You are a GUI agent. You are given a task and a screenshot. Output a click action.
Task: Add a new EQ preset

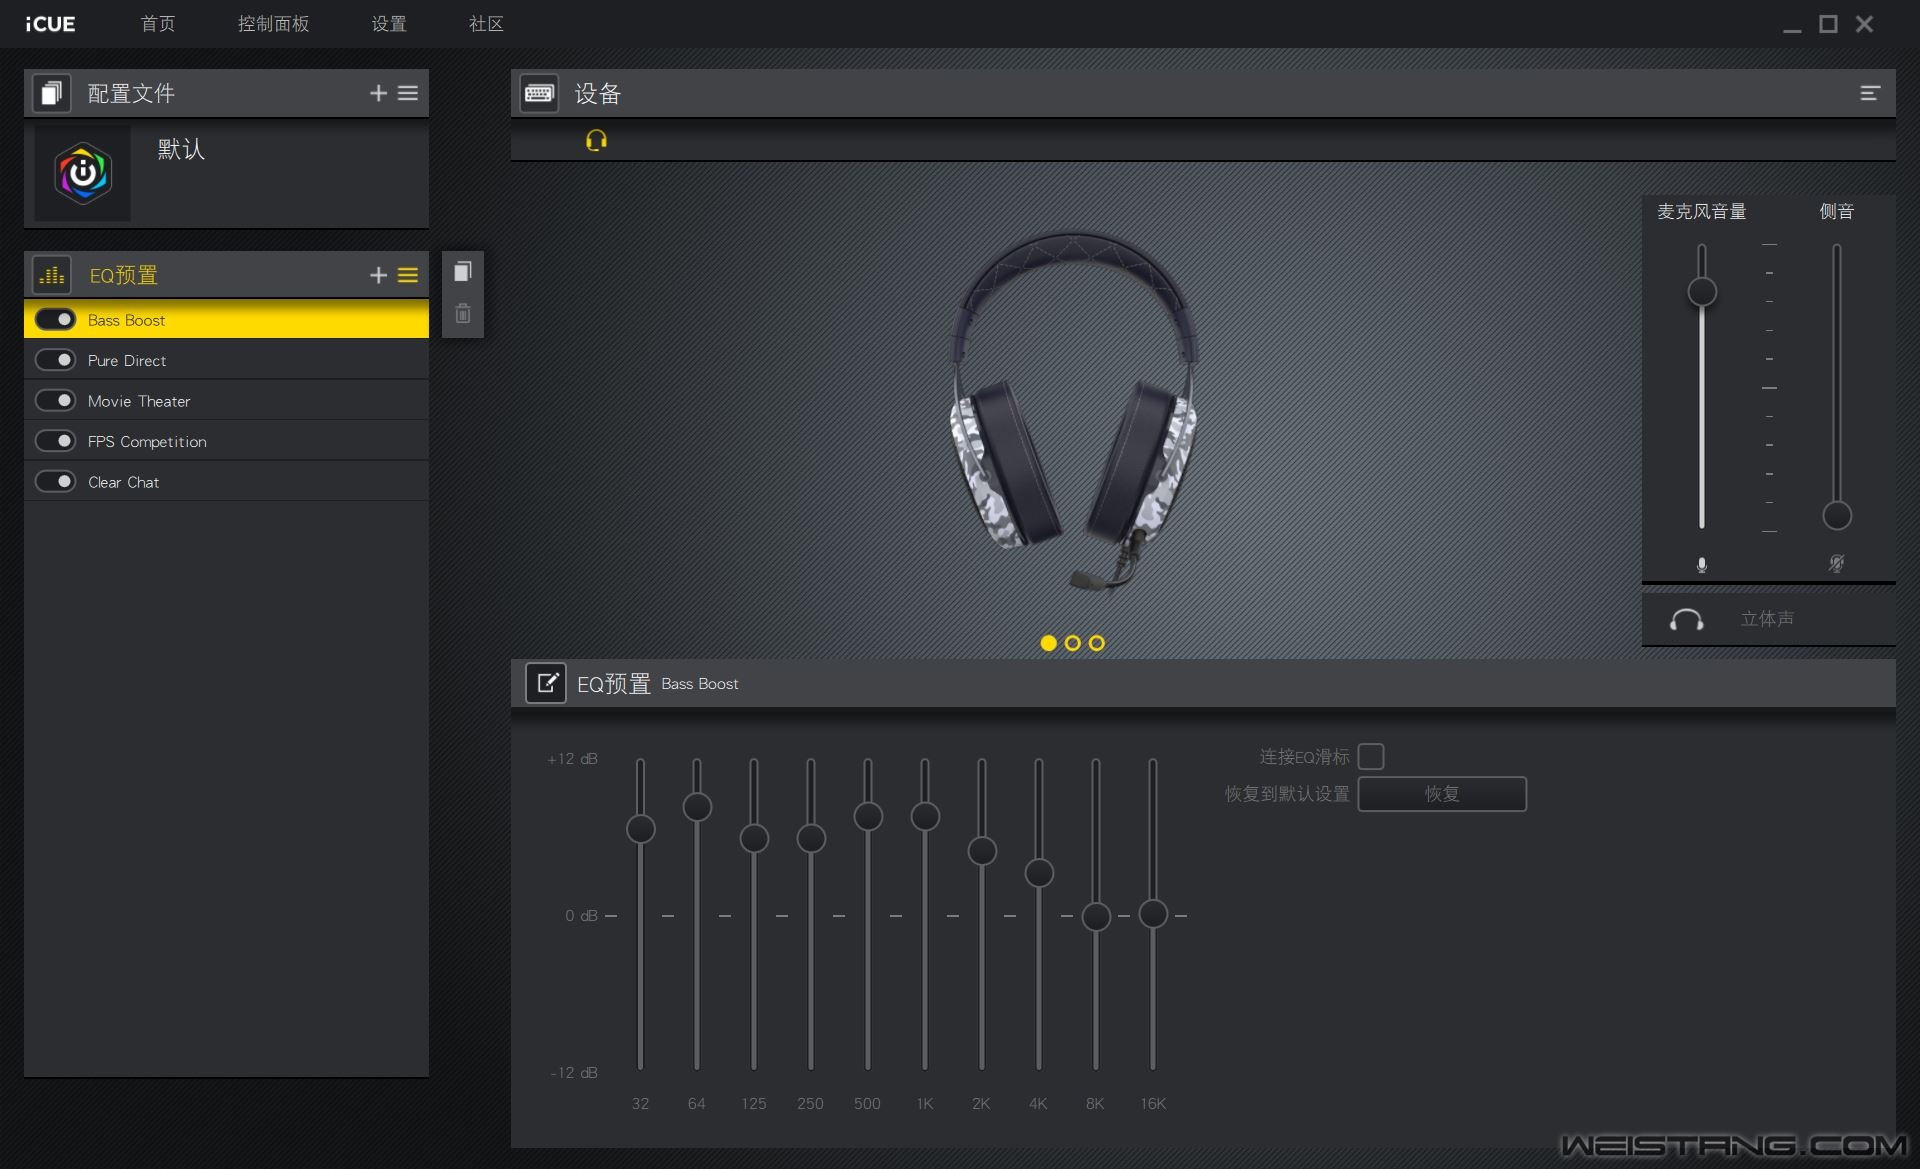pyautogui.click(x=378, y=275)
